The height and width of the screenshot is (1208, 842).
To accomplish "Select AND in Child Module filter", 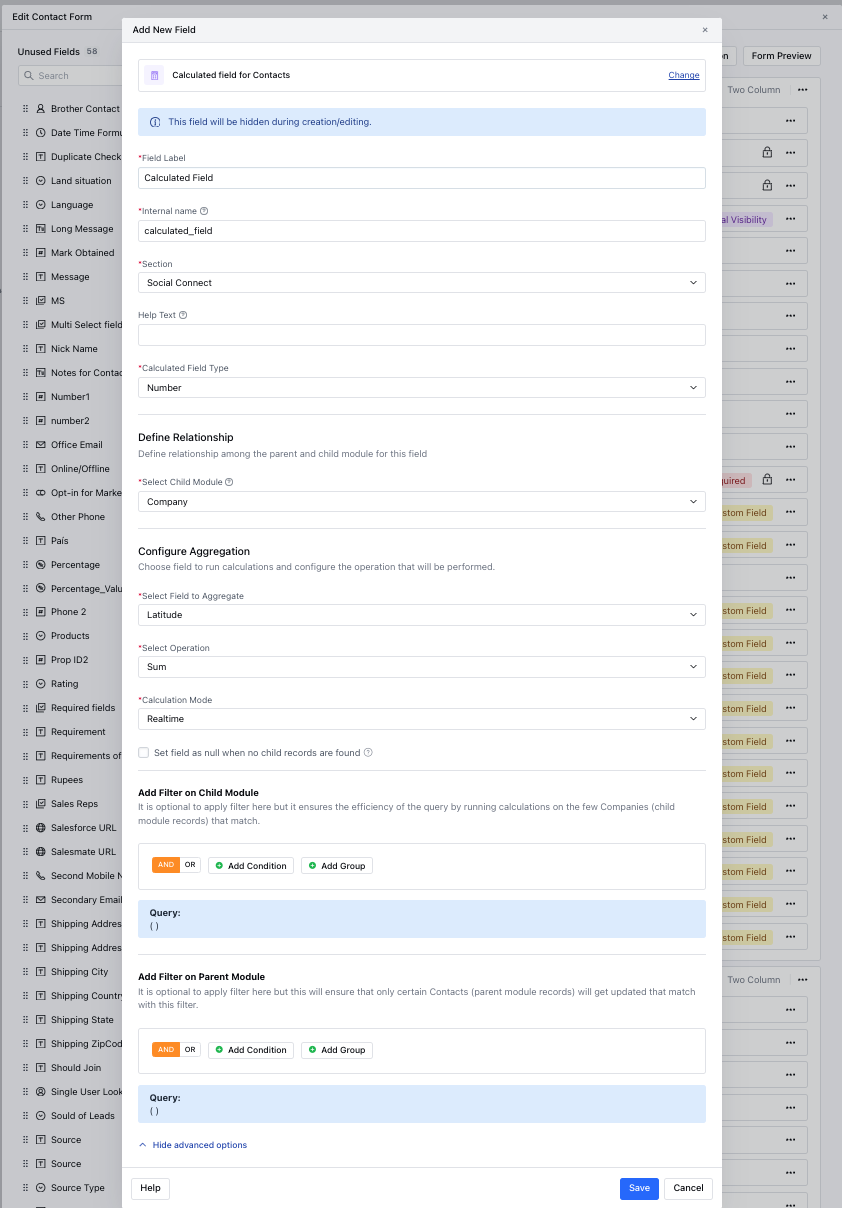I will (x=166, y=865).
